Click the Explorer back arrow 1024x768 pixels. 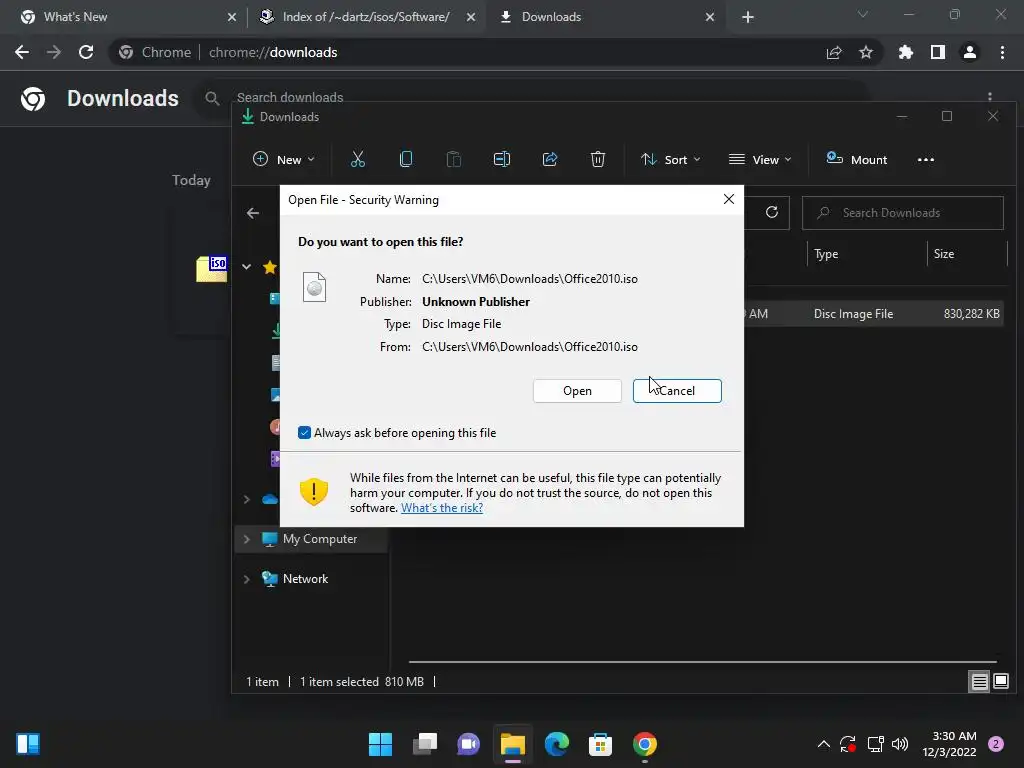[x=253, y=213]
